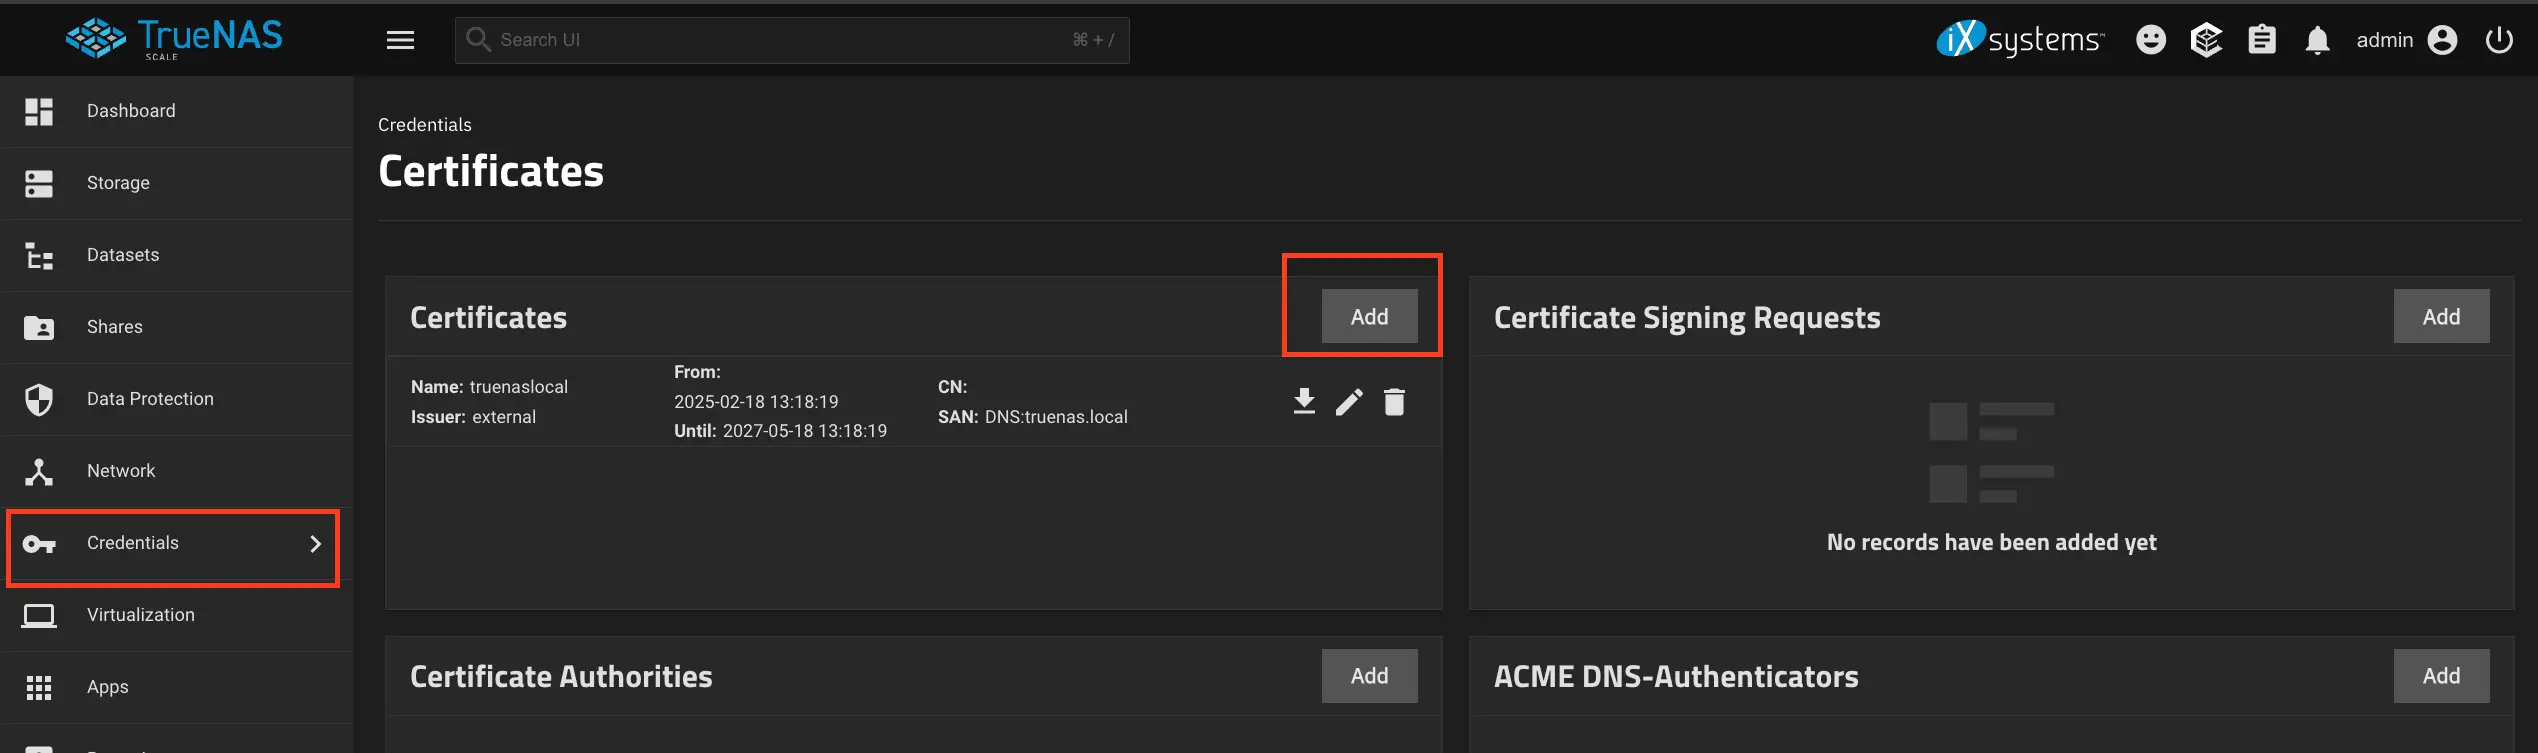Add a Certificate Signing Request
Image resolution: width=2538 pixels, height=753 pixels.
click(2441, 316)
